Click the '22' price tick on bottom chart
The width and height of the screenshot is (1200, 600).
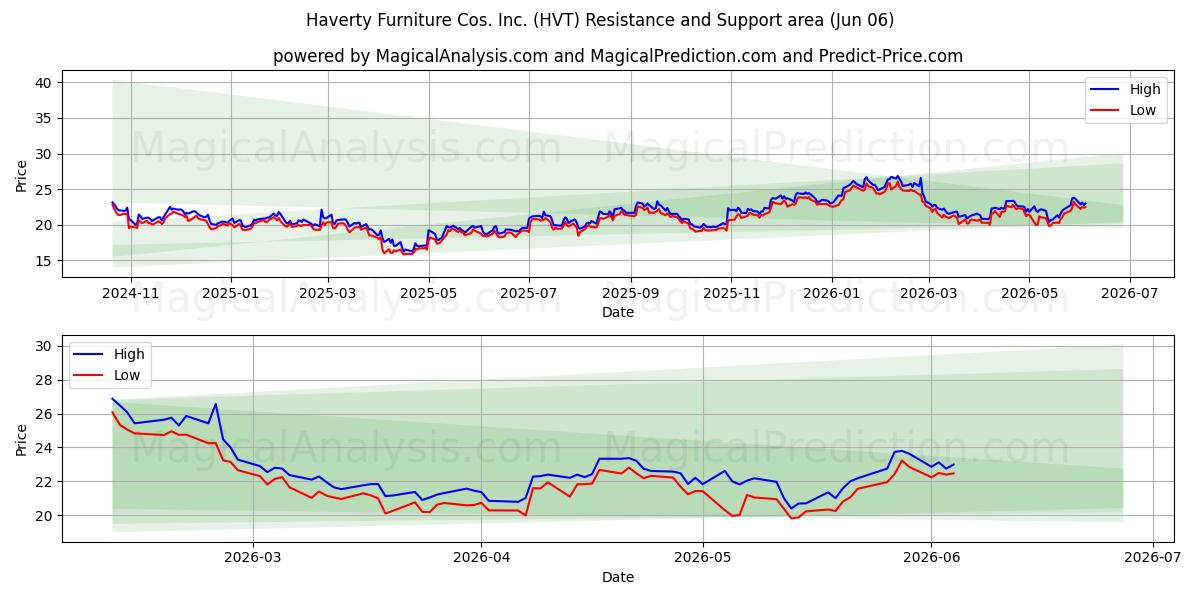pyautogui.click(x=45, y=482)
